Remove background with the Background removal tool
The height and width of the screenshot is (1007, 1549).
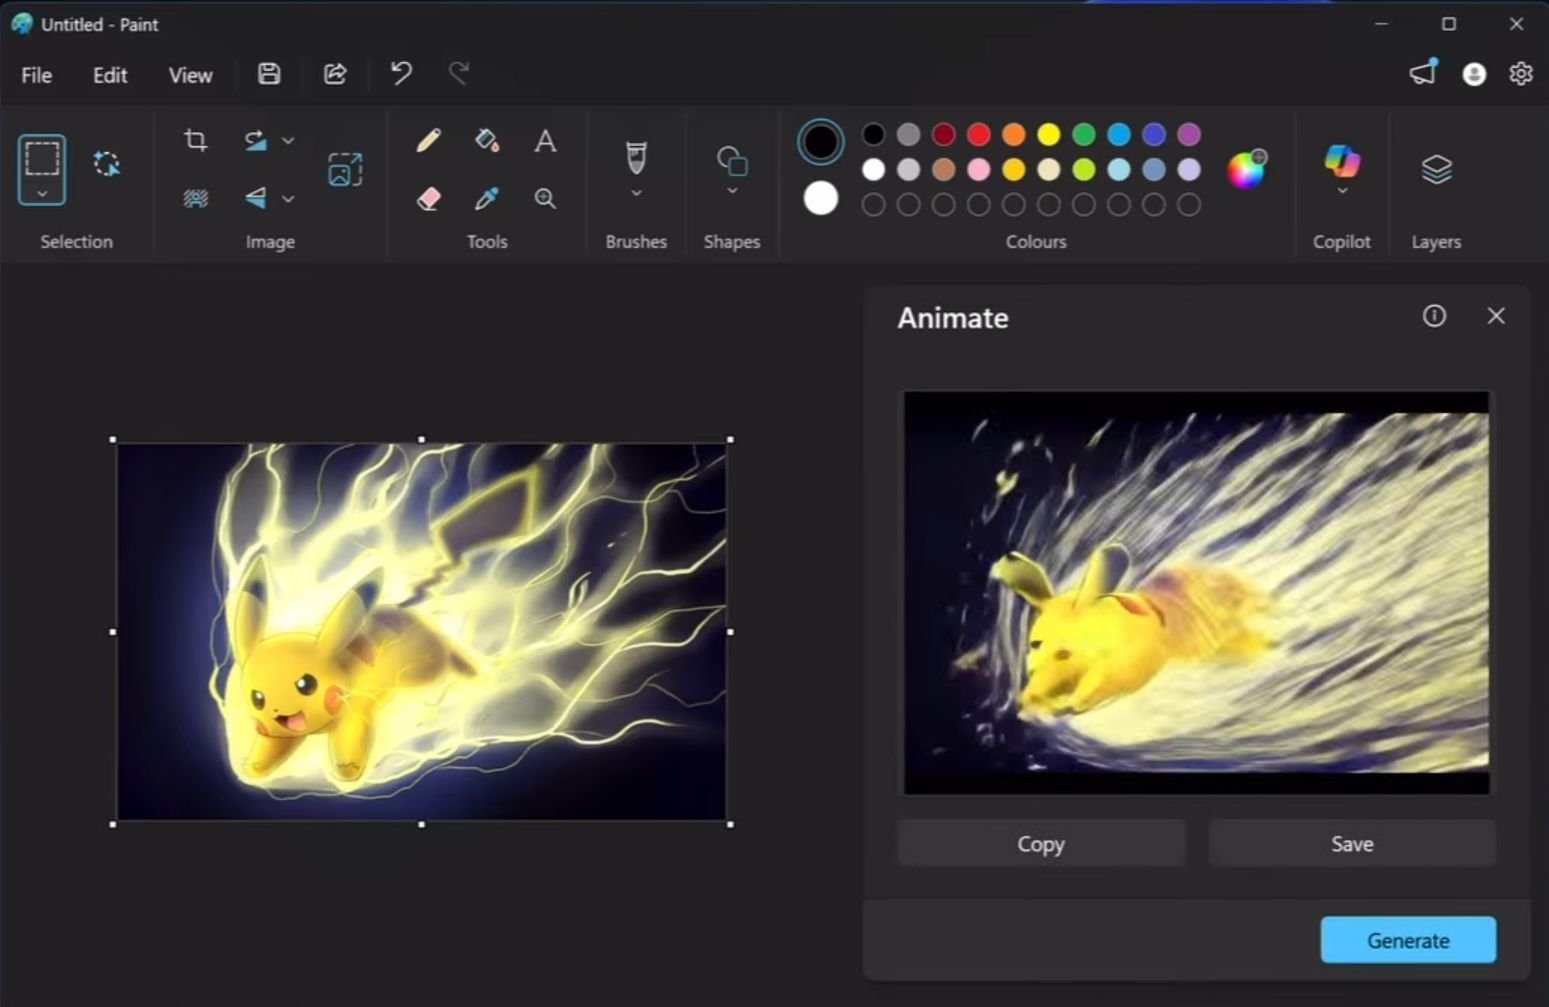(194, 199)
